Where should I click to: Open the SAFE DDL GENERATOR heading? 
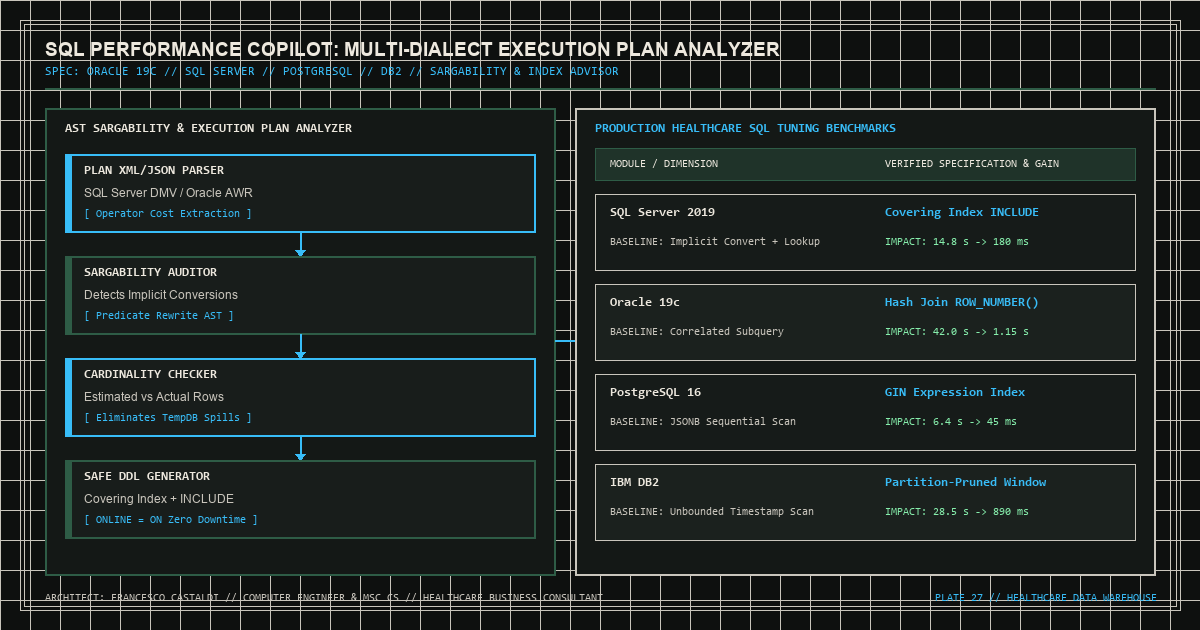(x=147, y=476)
